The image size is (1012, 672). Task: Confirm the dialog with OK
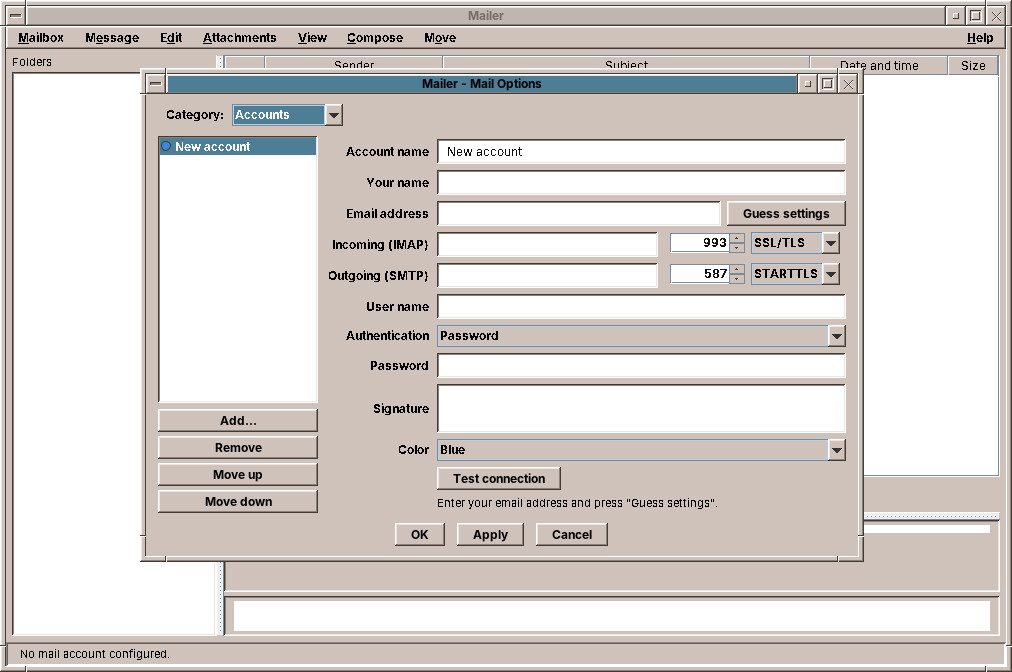[420, 535]
